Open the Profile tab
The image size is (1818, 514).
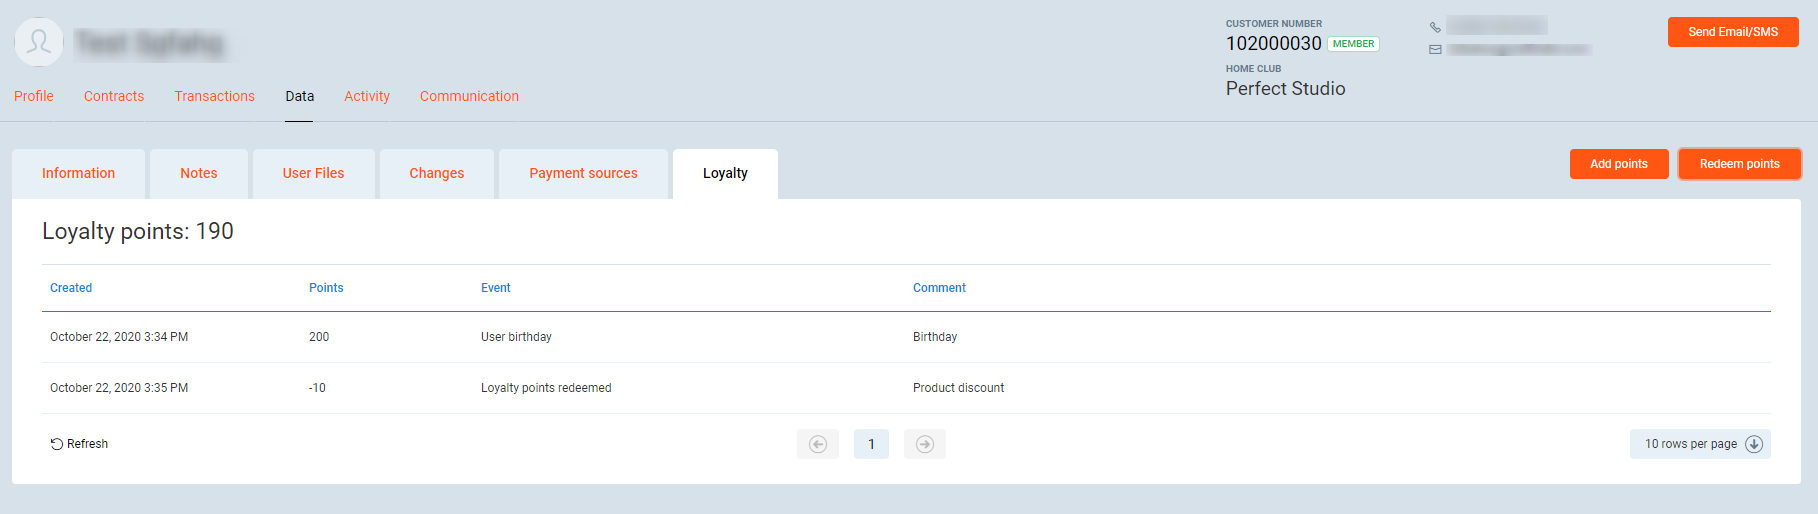point(34,96)
